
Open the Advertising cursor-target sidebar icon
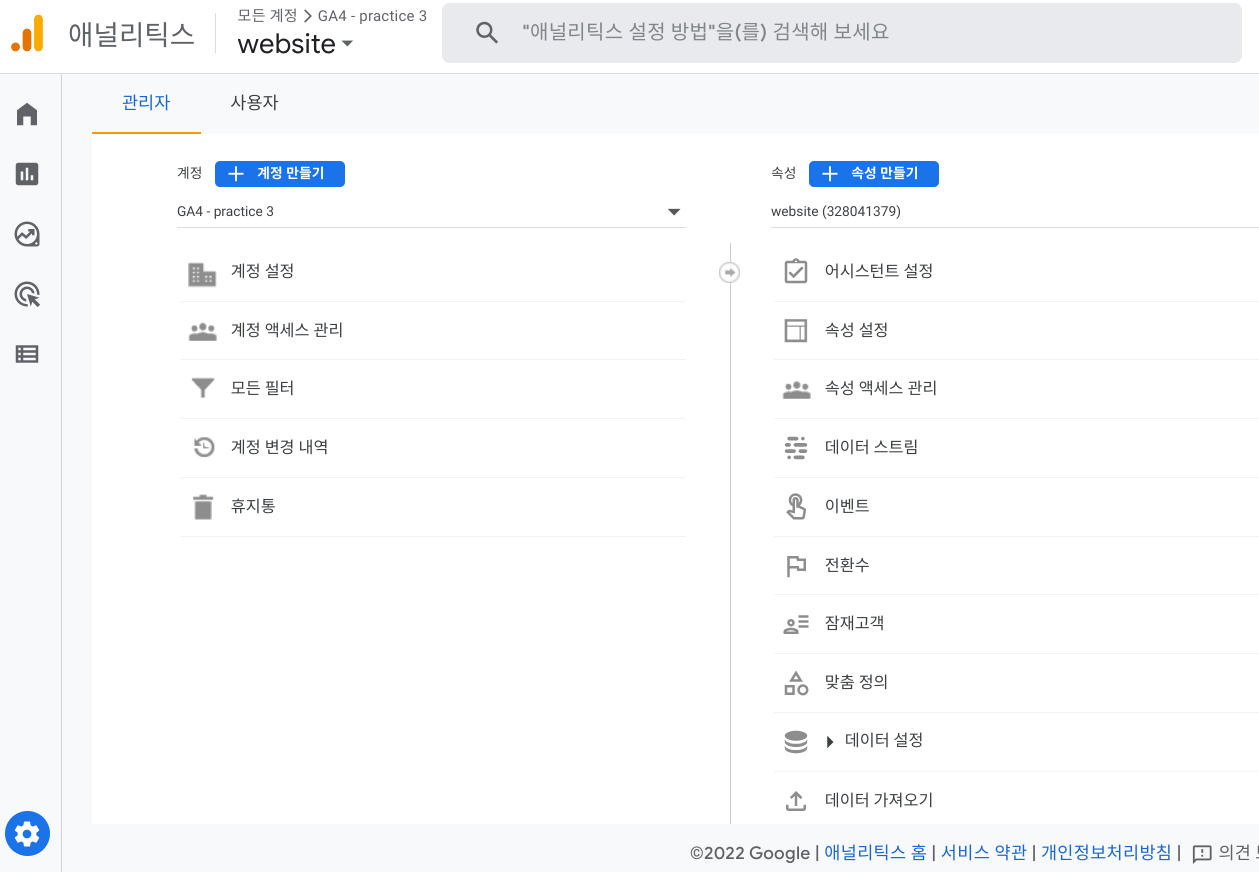pyautogui.click(x=27, y=294)
